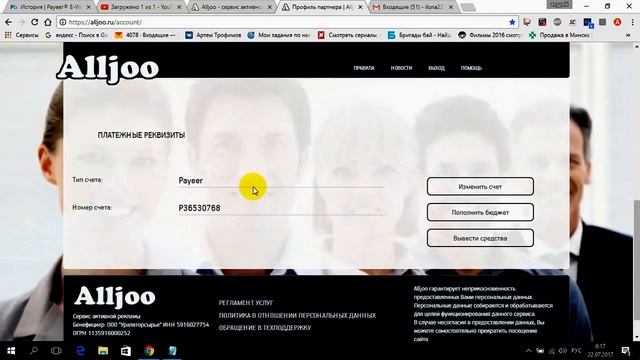Reload the current Alljoo page
This screenshot has height=360, width=640.
(x=35, y=22)
